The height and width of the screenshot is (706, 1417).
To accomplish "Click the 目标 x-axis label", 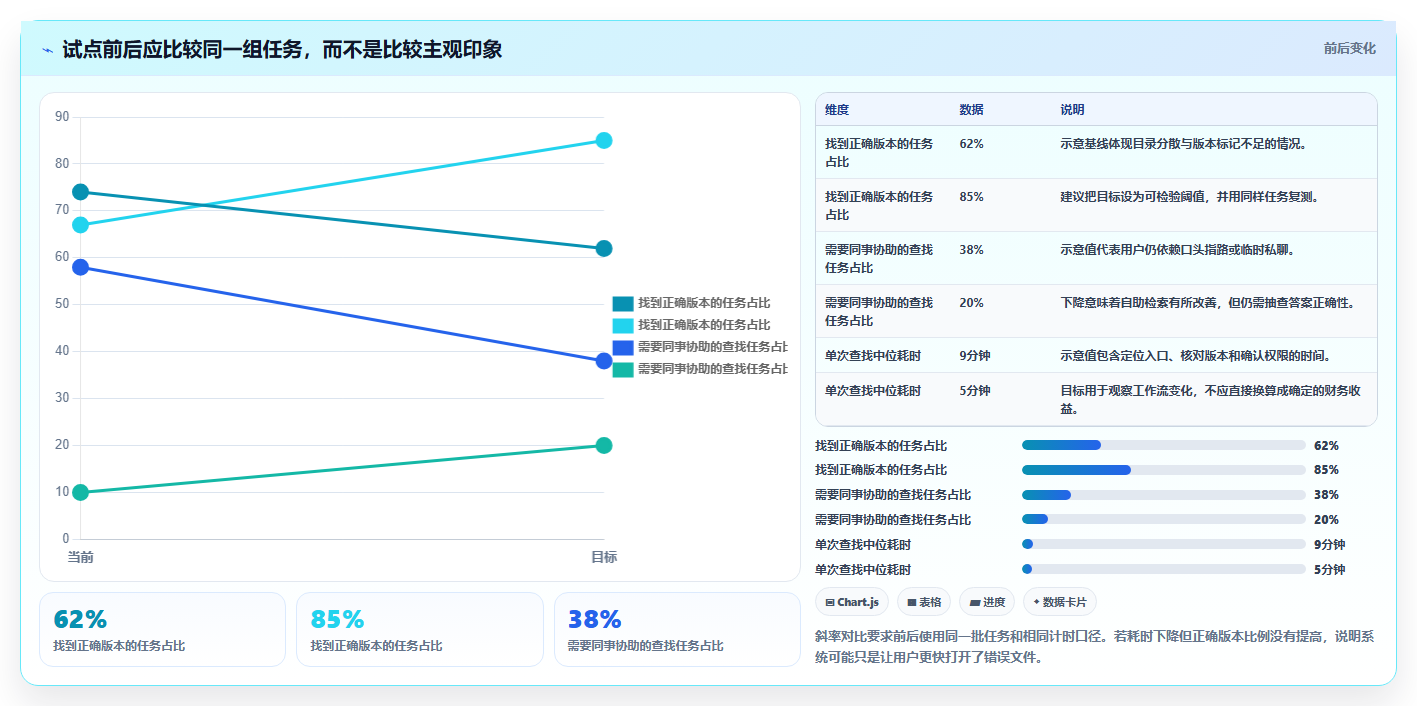I will click(604, 557).
